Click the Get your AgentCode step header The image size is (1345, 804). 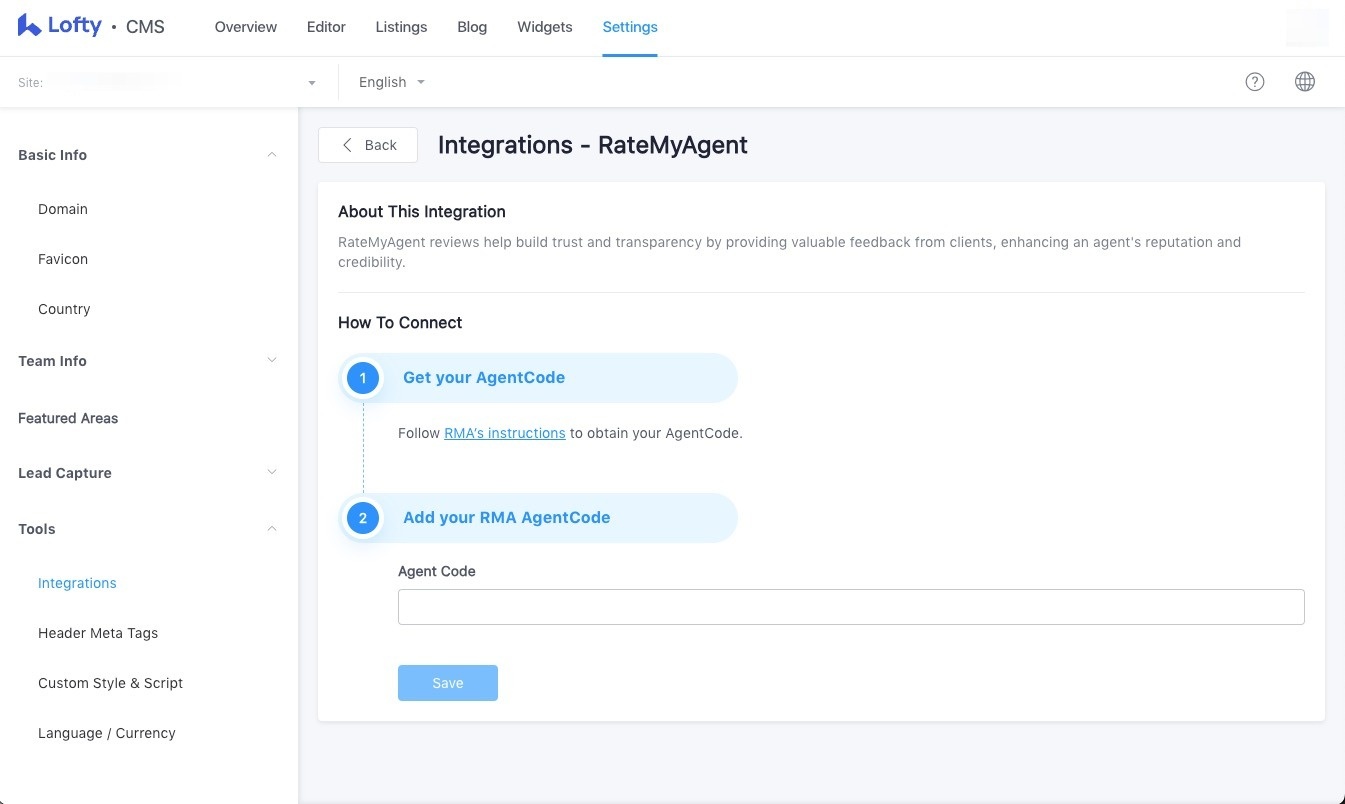click(538, 378)
